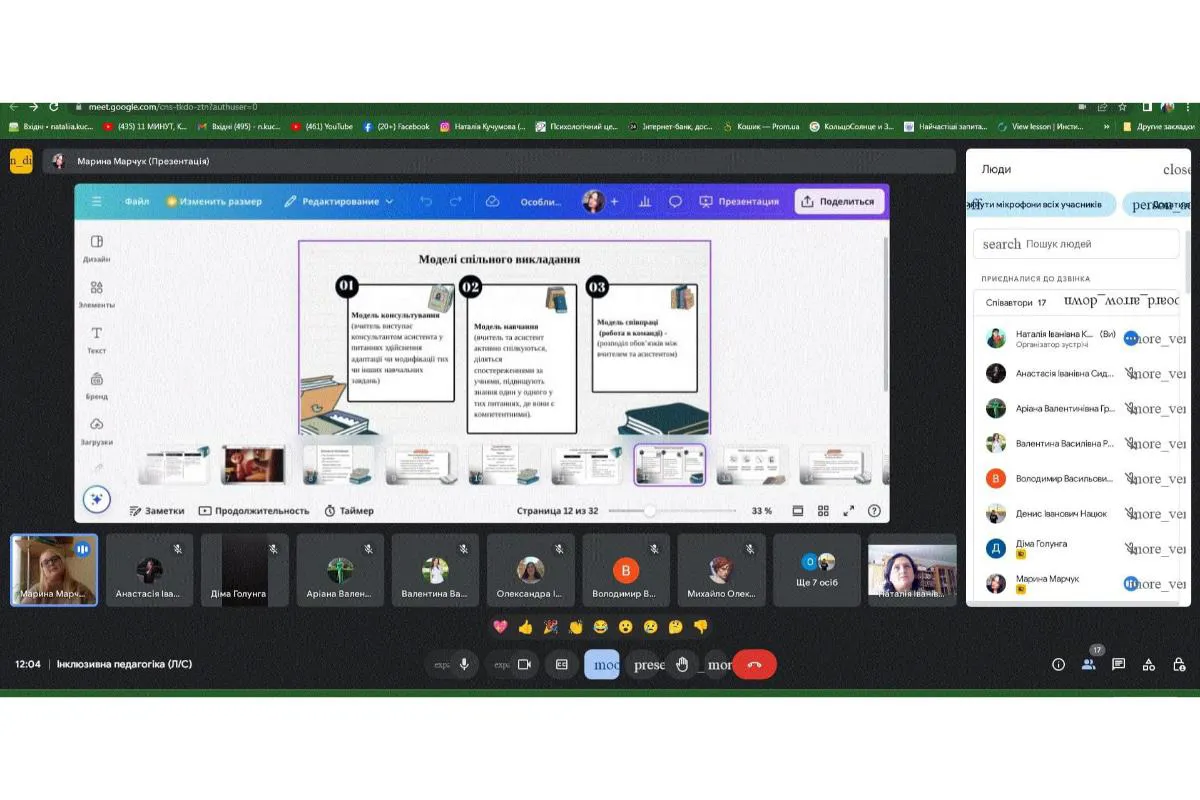Toggle raise hand in Meet
This screenshot has height=800, width=1200.
[682, 664]
